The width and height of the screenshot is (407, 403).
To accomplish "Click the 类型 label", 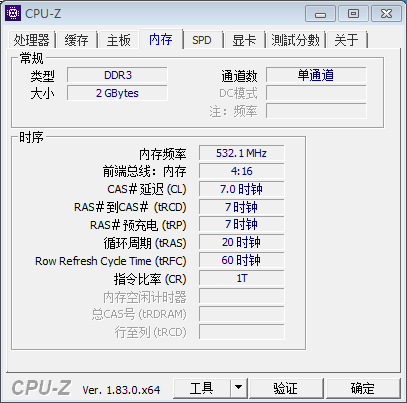I will [42, 76].
